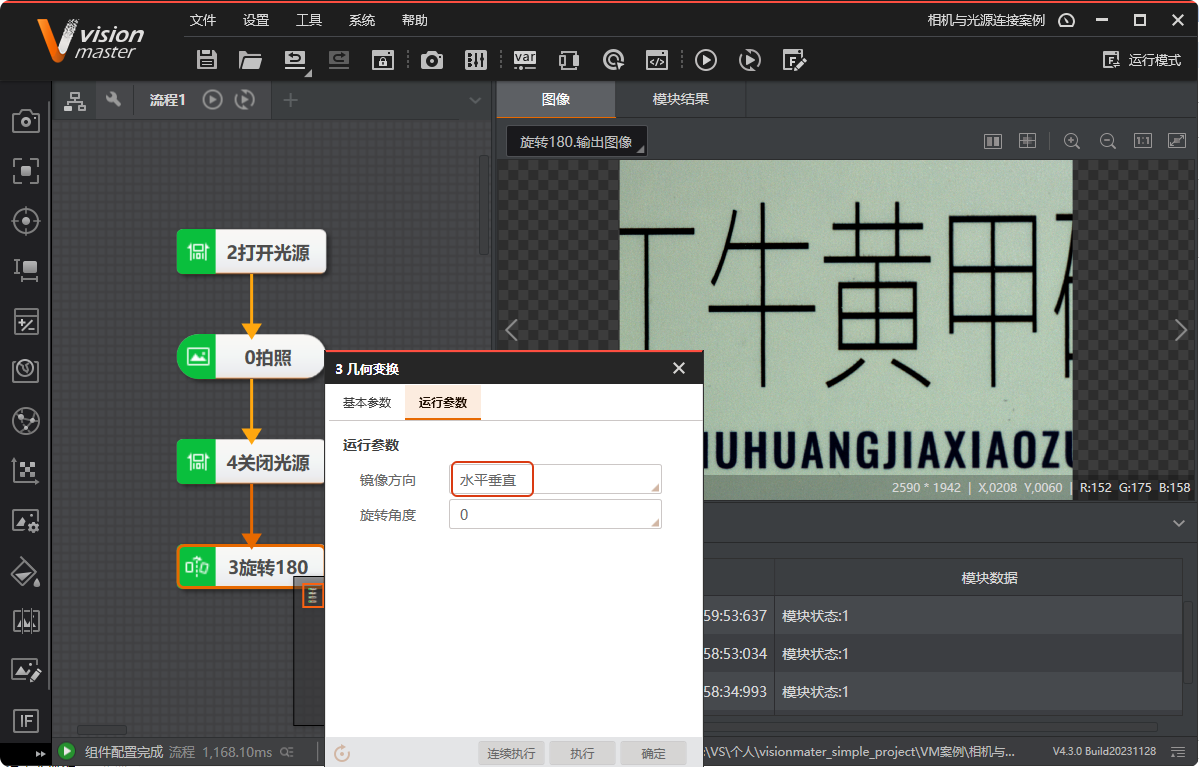1199x767 pixels.
Task: Run 流程1 continuously with its loop icon
Action: tap(245, 99)
